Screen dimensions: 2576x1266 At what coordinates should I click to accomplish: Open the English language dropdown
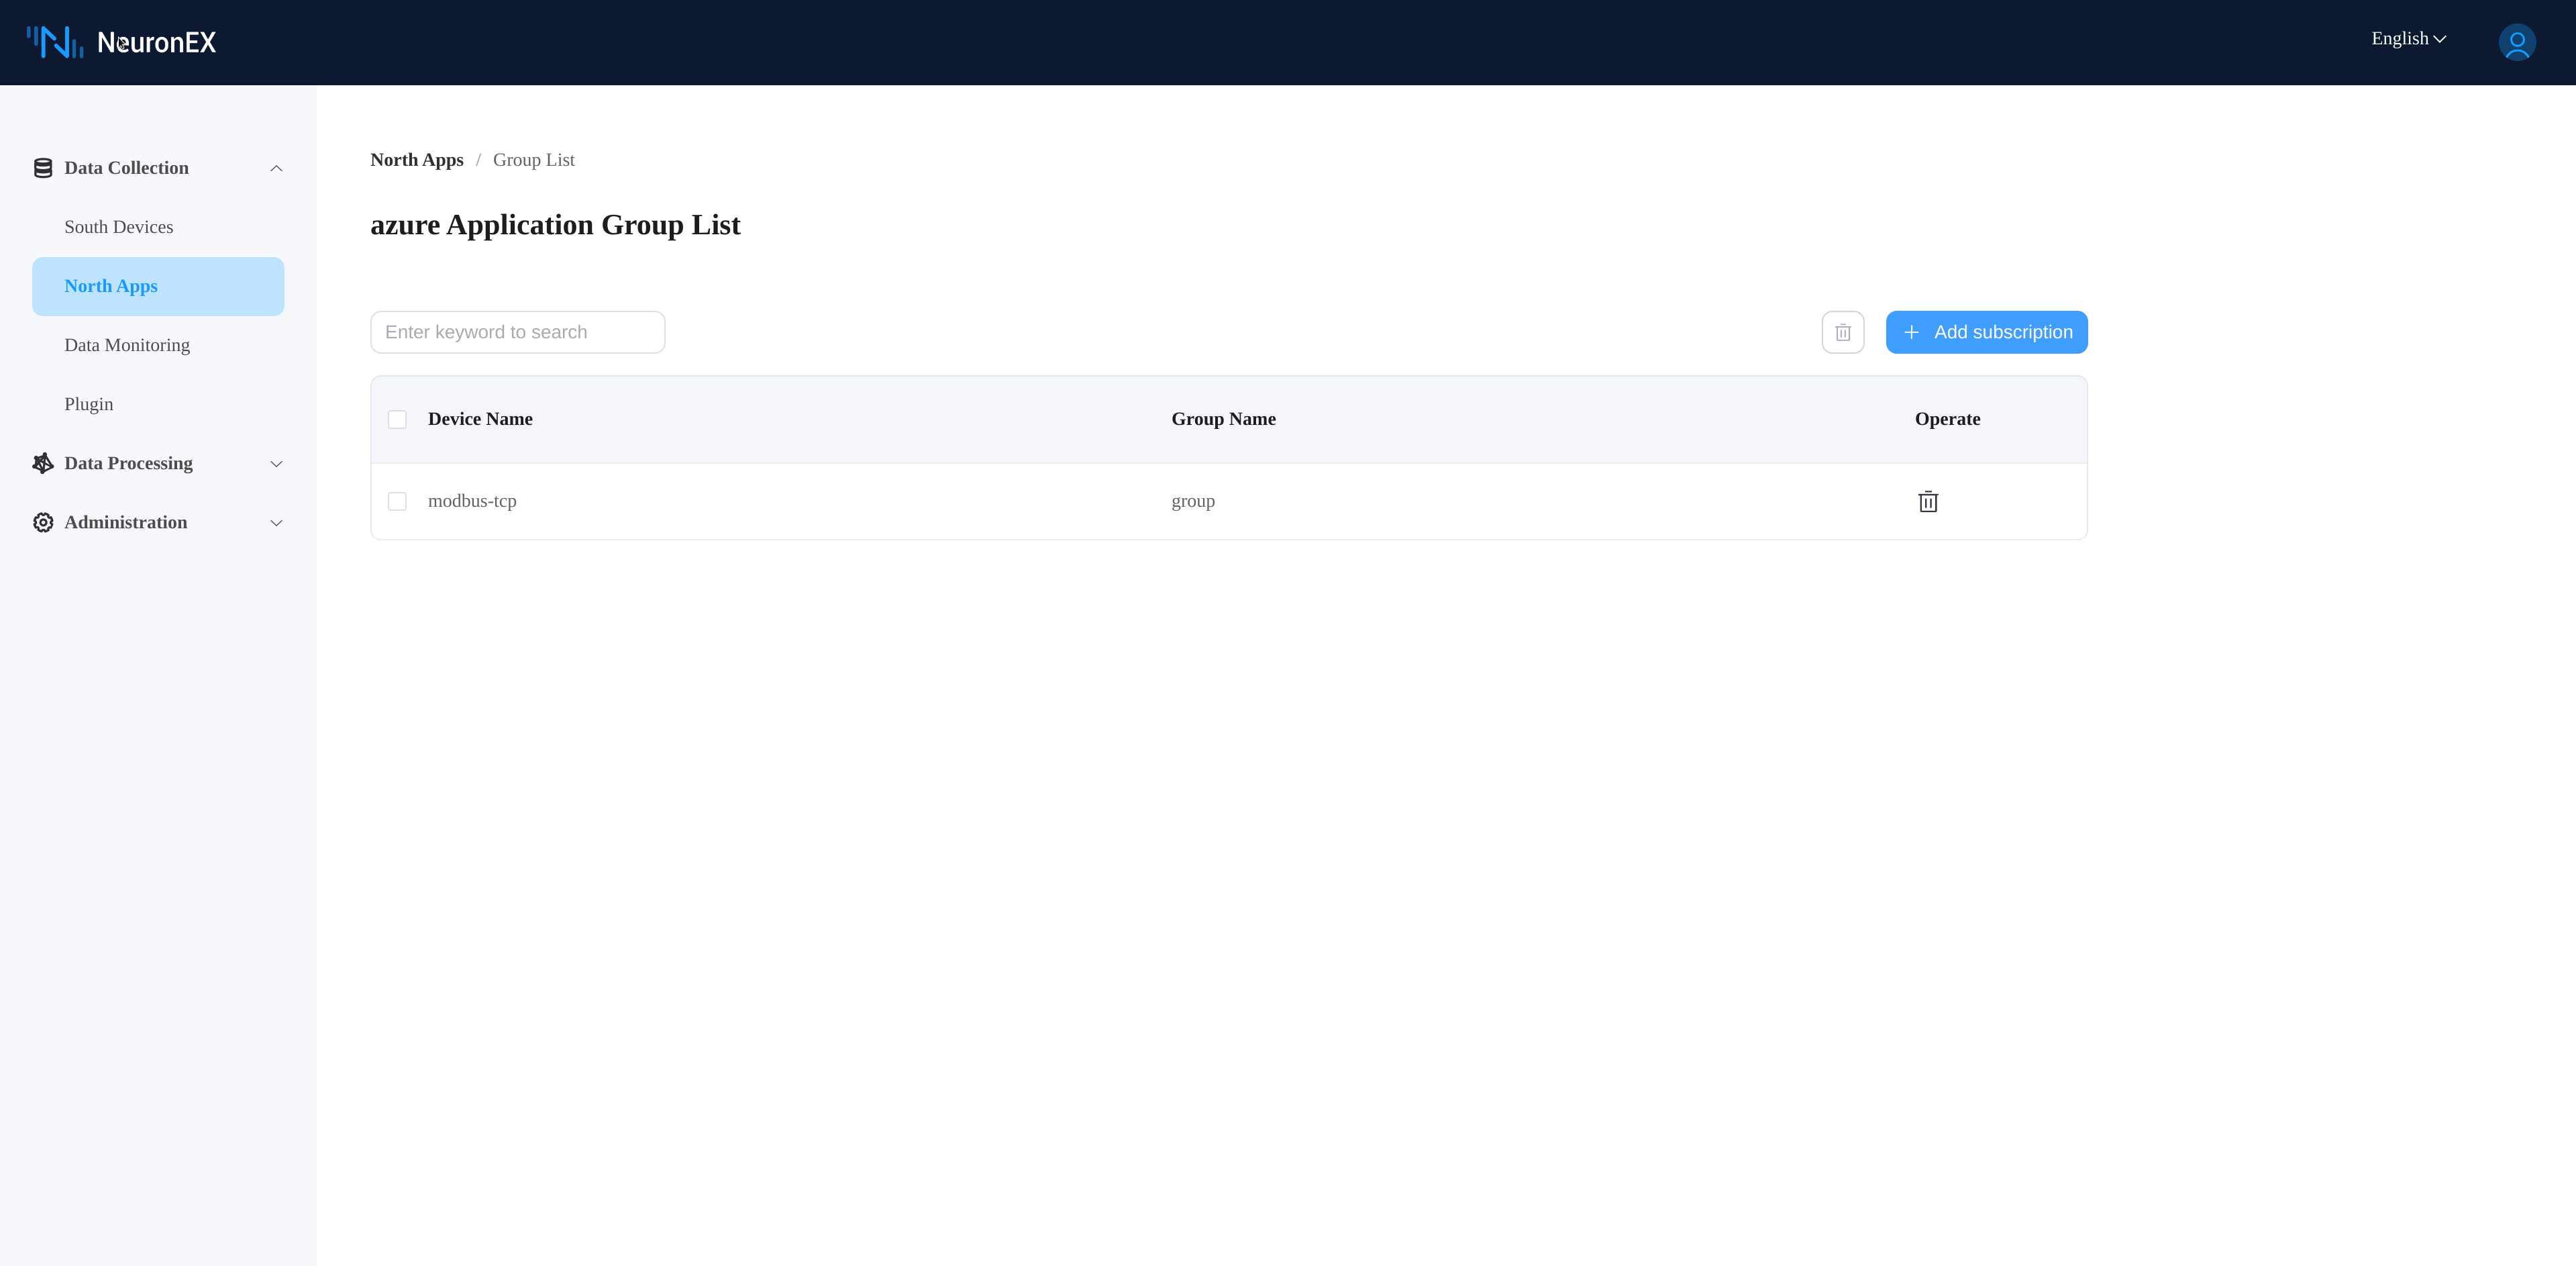point(2407,38)
